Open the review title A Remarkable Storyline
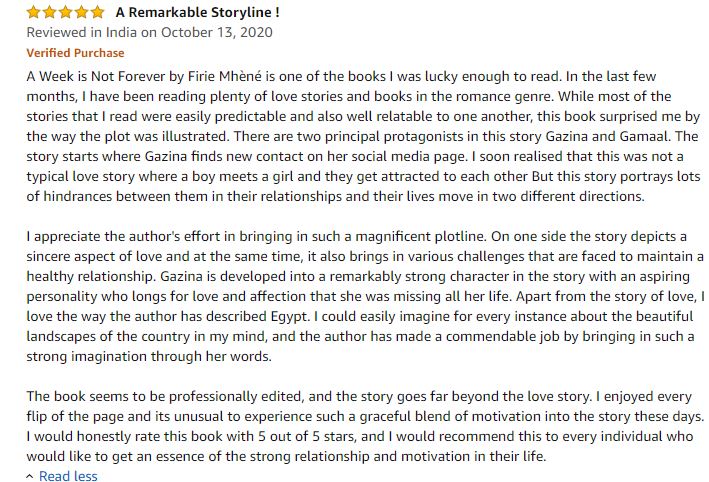The height and width of the screenshot is (482, 709). [x=198, y=12]
